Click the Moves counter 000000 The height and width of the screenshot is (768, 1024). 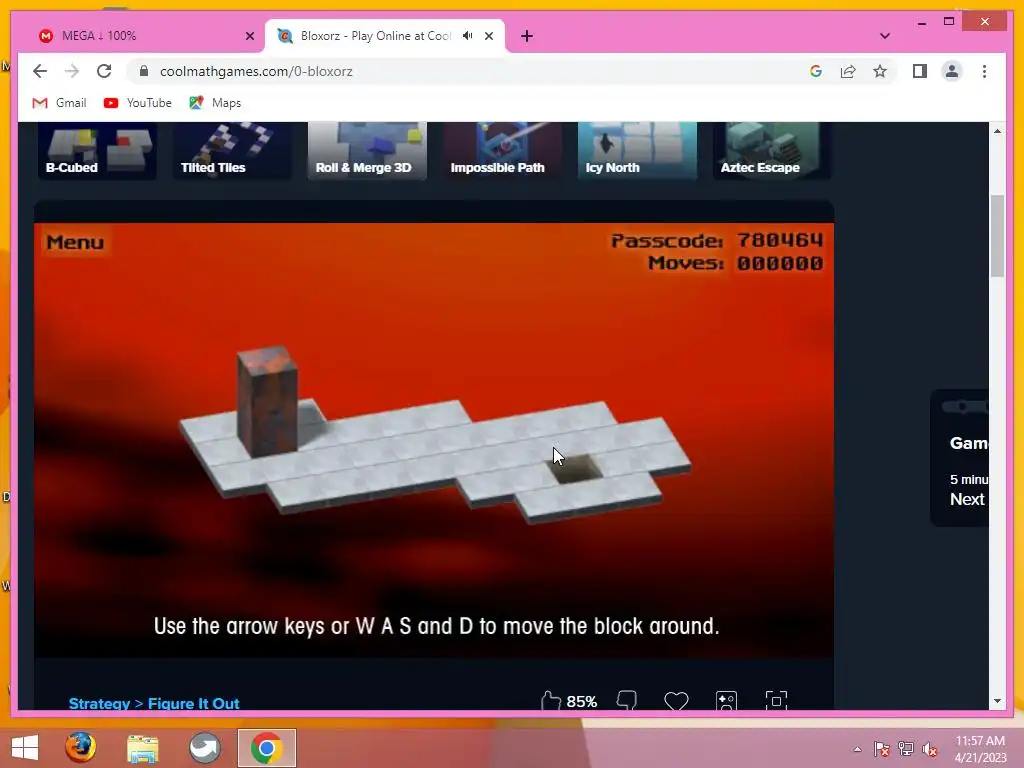(780, 263)
